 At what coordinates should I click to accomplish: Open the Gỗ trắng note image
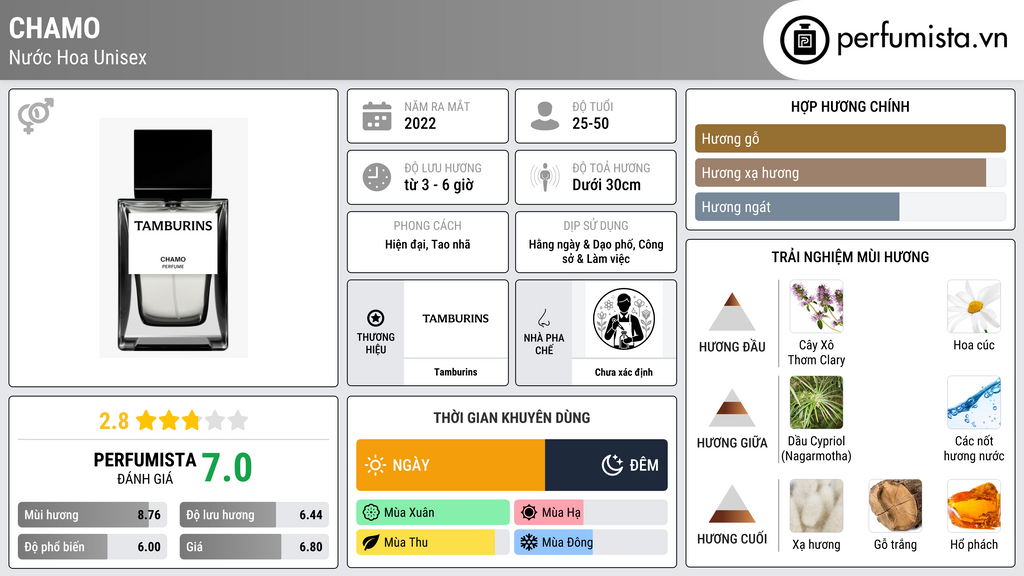click(x=895, y=506)
